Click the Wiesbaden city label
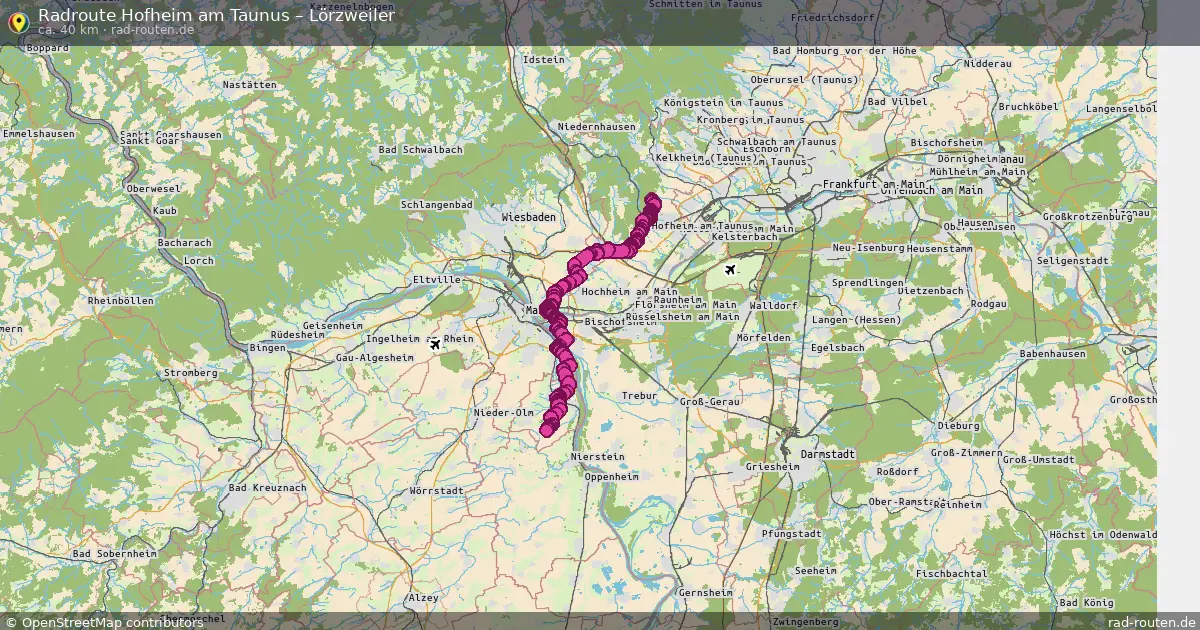1200x630 pixels. [x=528, y=216]
